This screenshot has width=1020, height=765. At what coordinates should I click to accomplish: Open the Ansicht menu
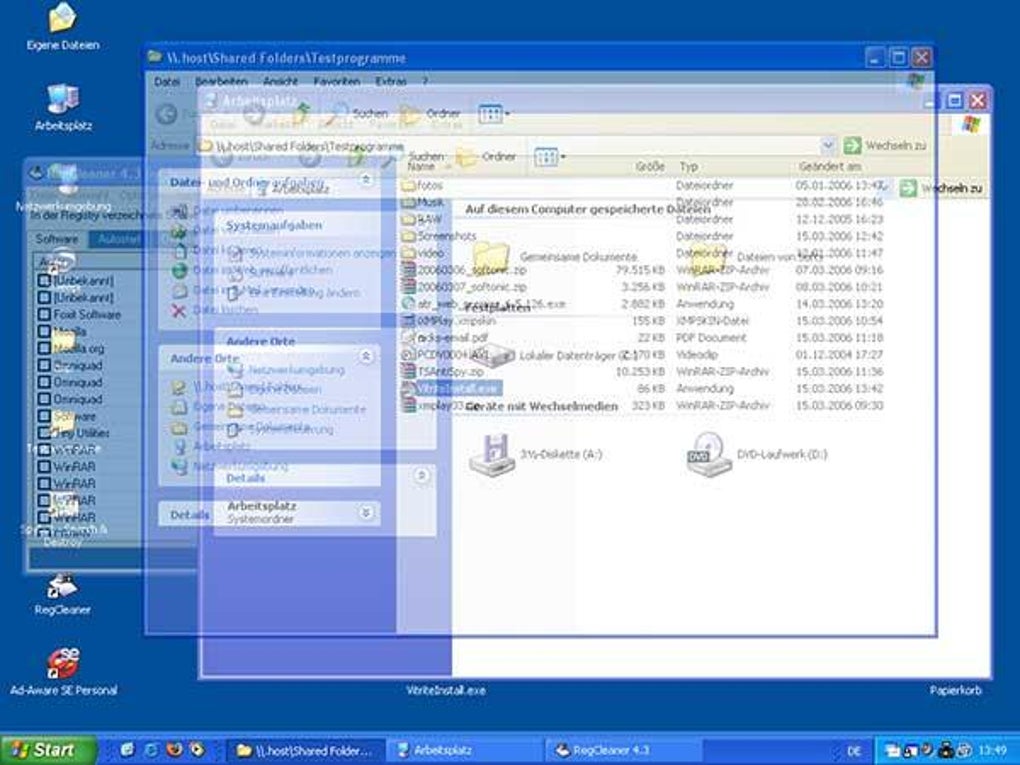pyautogui.click(x=280, y=81)
